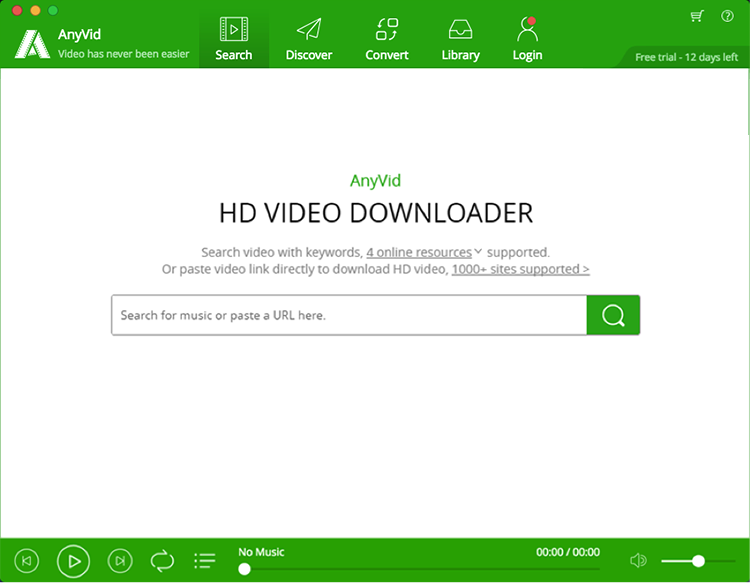The height and width of the screenshot is (583, 750).
Task: Click the 00:00 / 00:00 time display
Action: coord(568,552)
